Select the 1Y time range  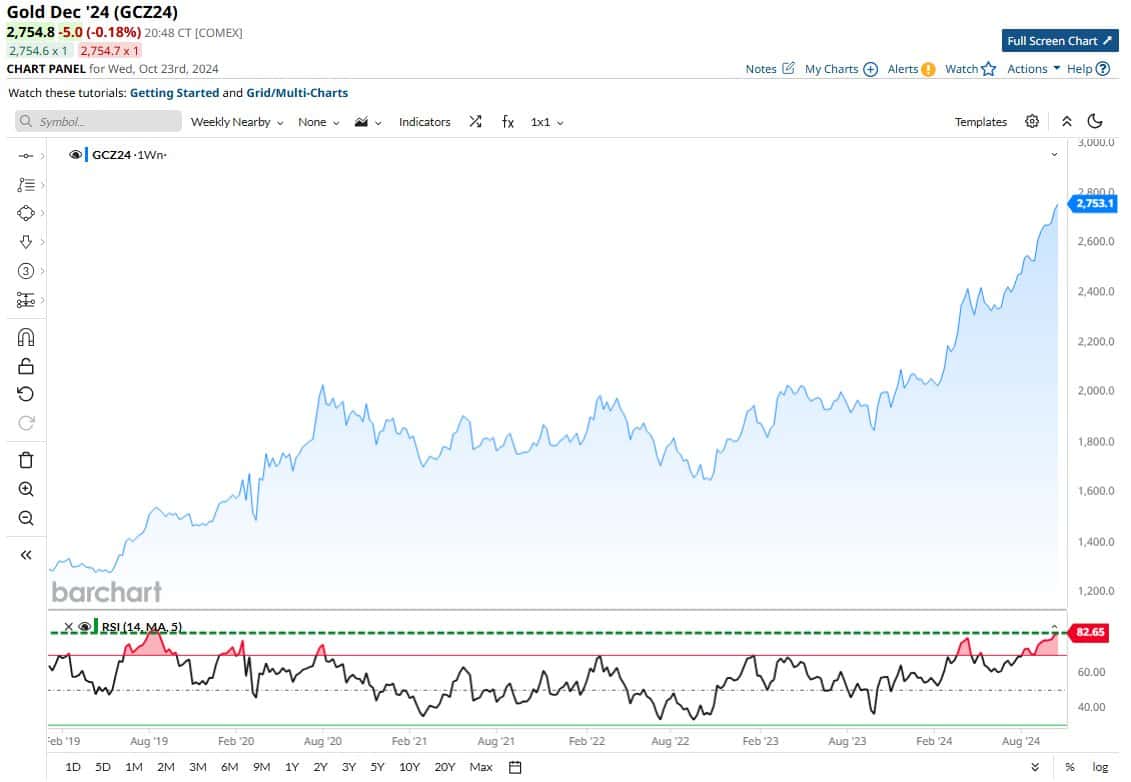coord(291,767)
